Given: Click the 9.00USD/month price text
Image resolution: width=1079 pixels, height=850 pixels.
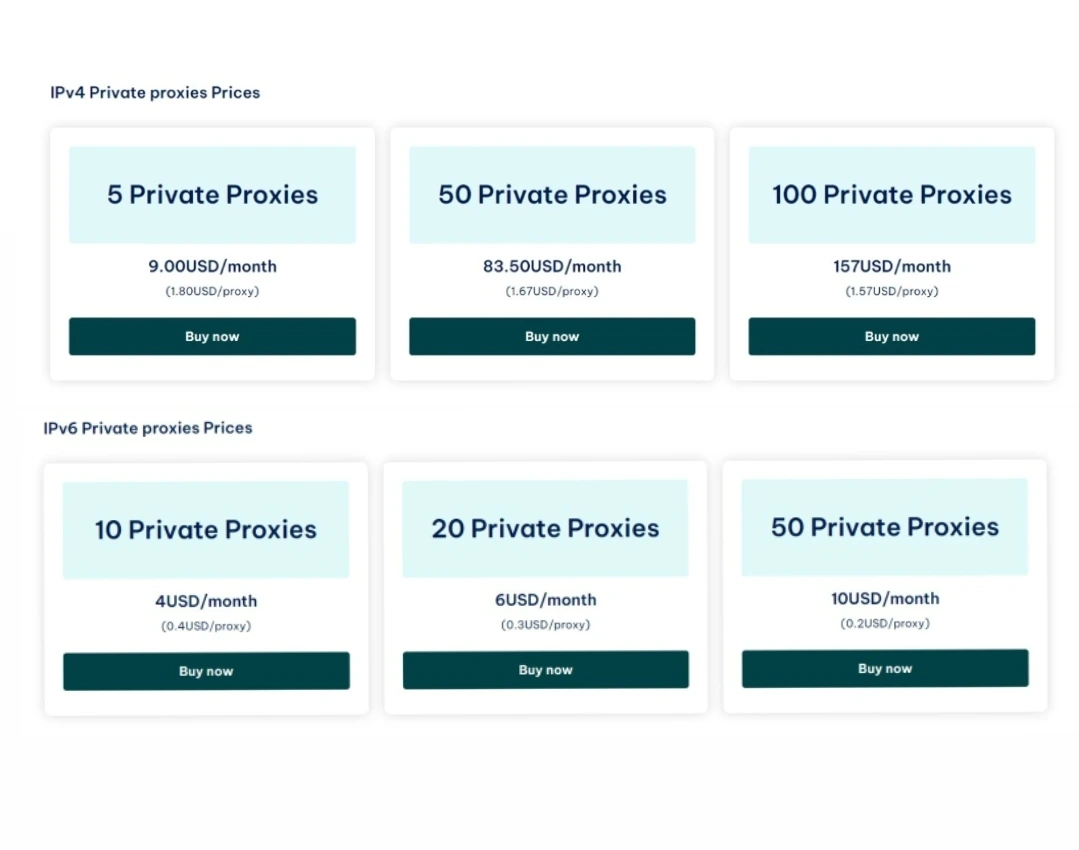Looking at the screenshot, I should click(212, 266).
